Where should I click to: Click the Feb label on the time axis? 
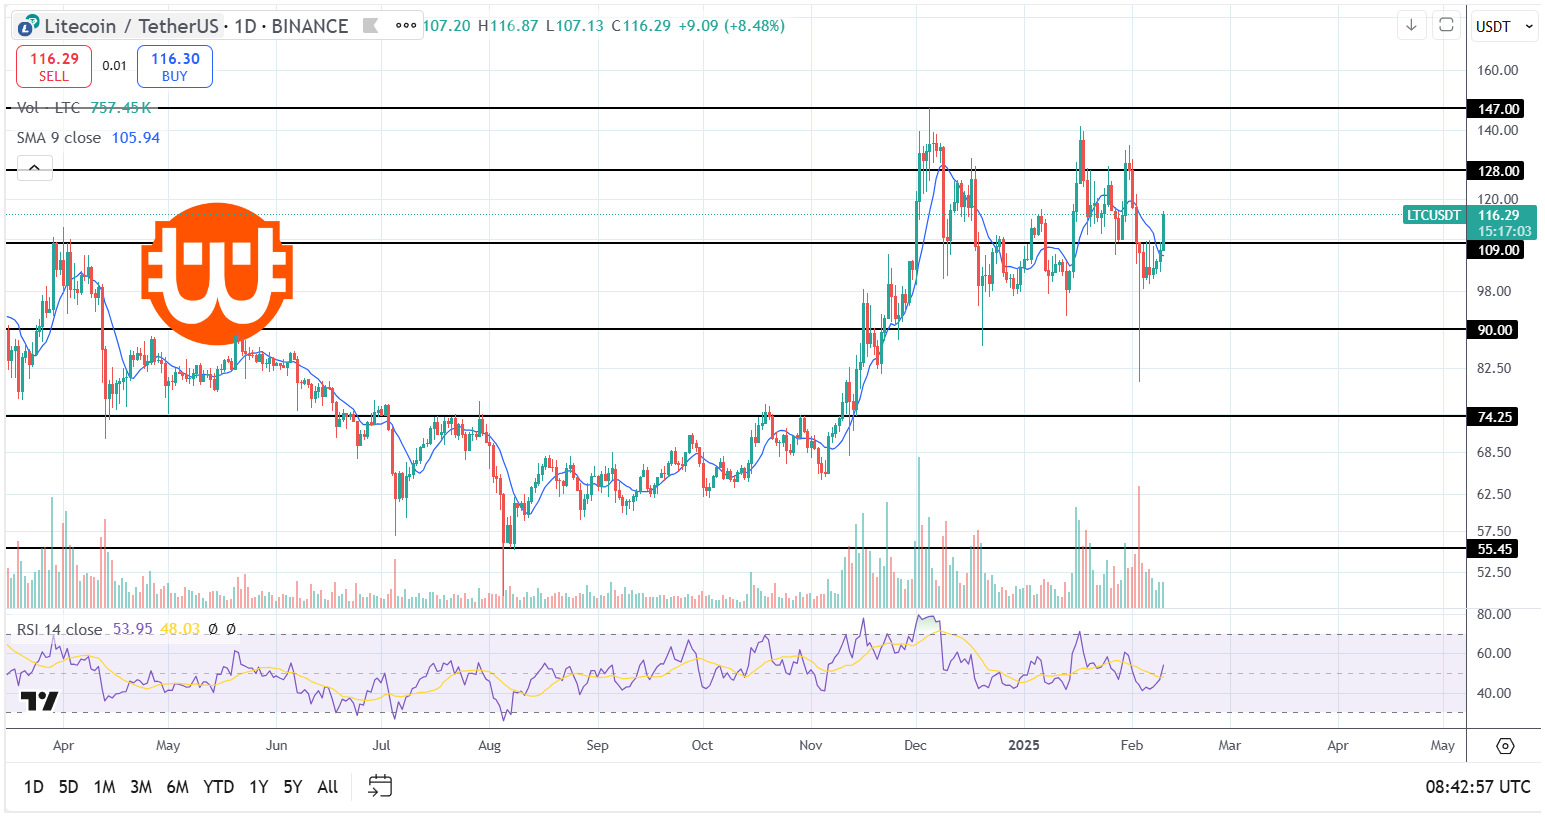[x=1132, y=745]
